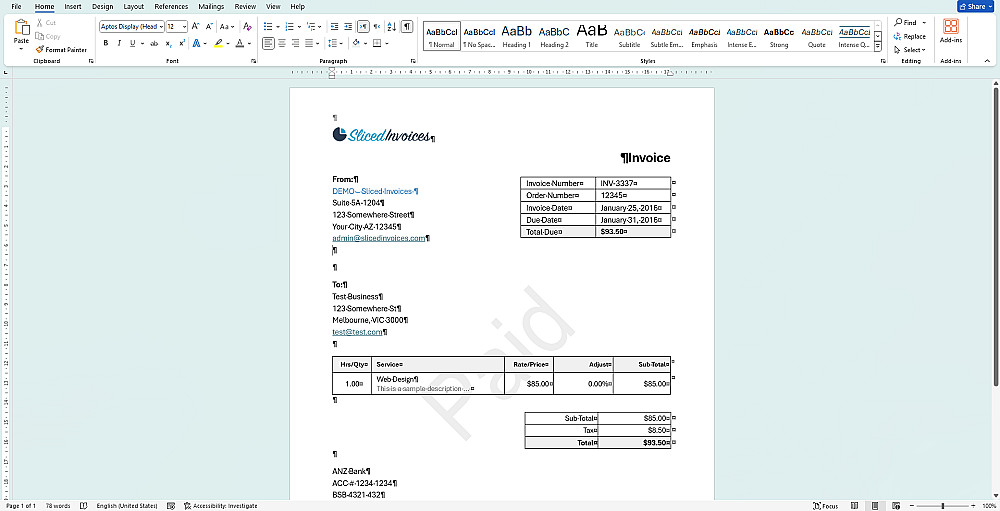Viewport: 1000px width, 511px height.
Task: Align paragraph text to the right
Action: [x=295, y=43]
